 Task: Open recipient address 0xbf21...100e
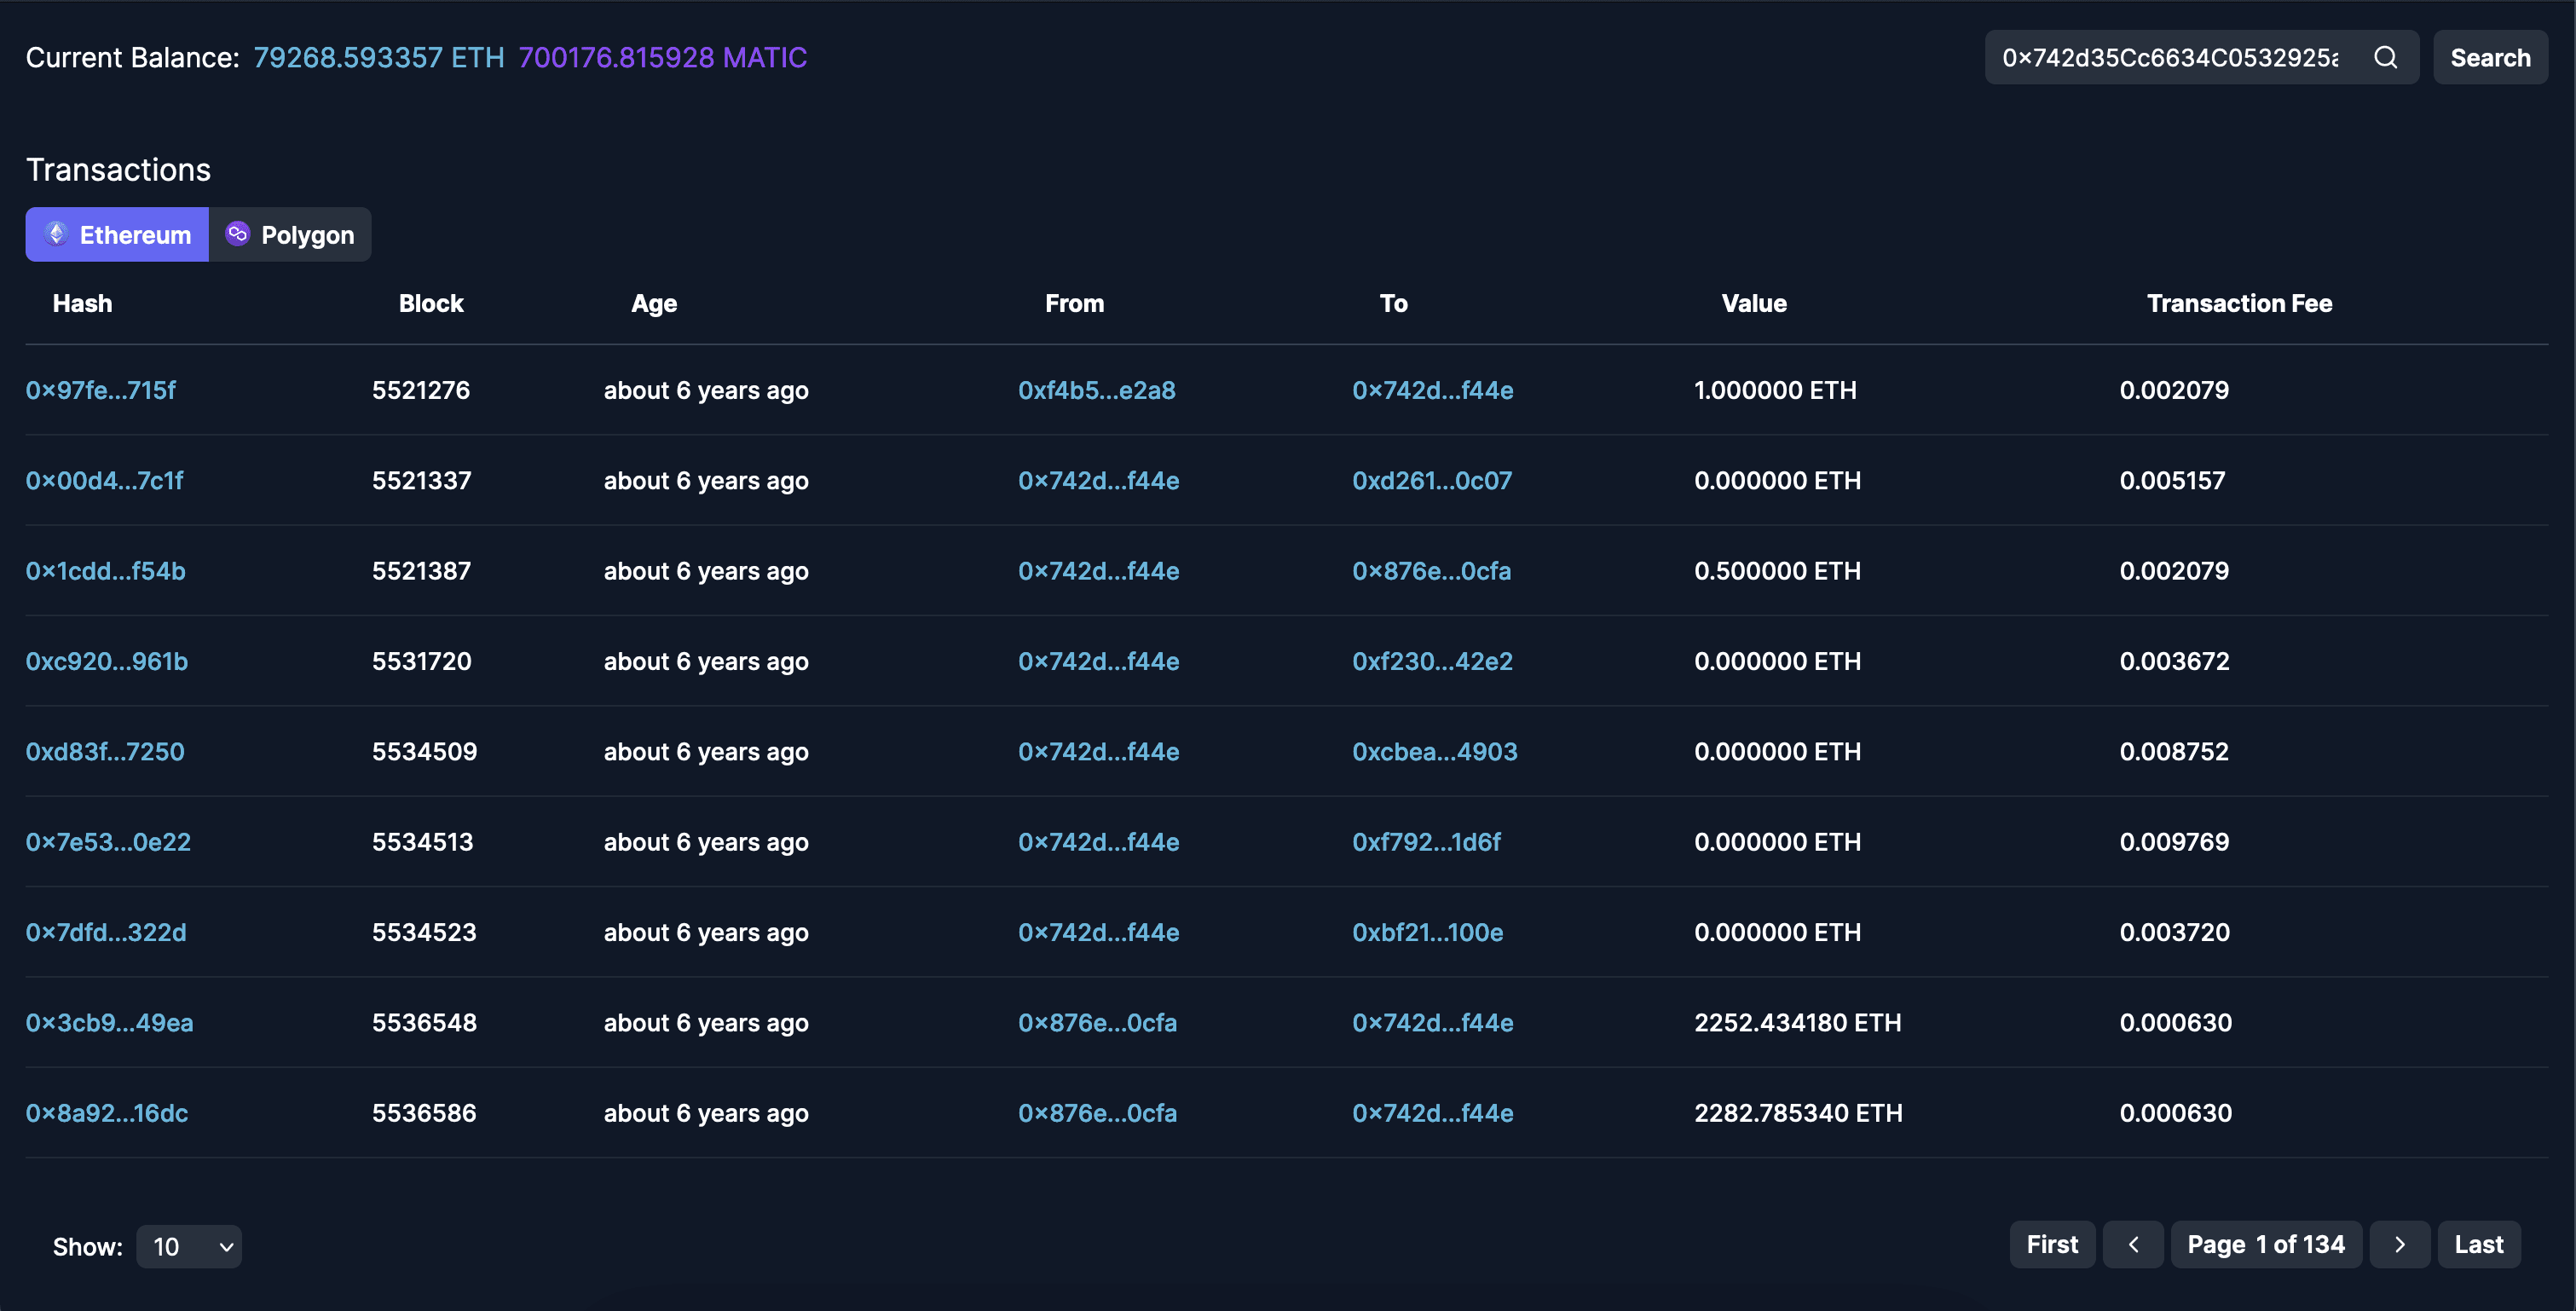(x=1427, y=933)
